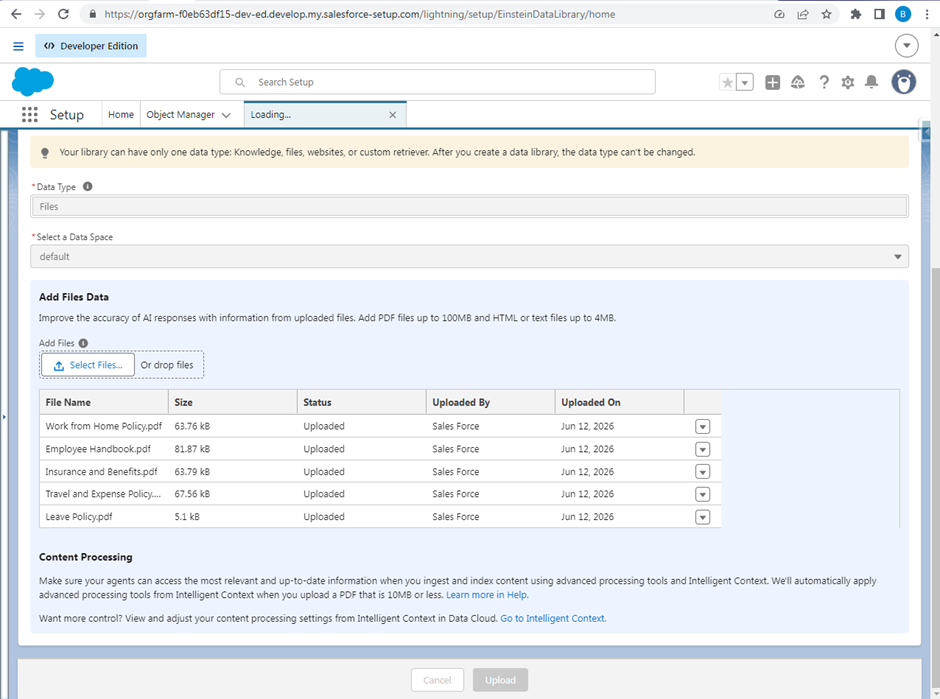This screenshot has width=940, height=699.
Task: Select the Work from Home Policy.pdf file name
Action: coord(104,426)
